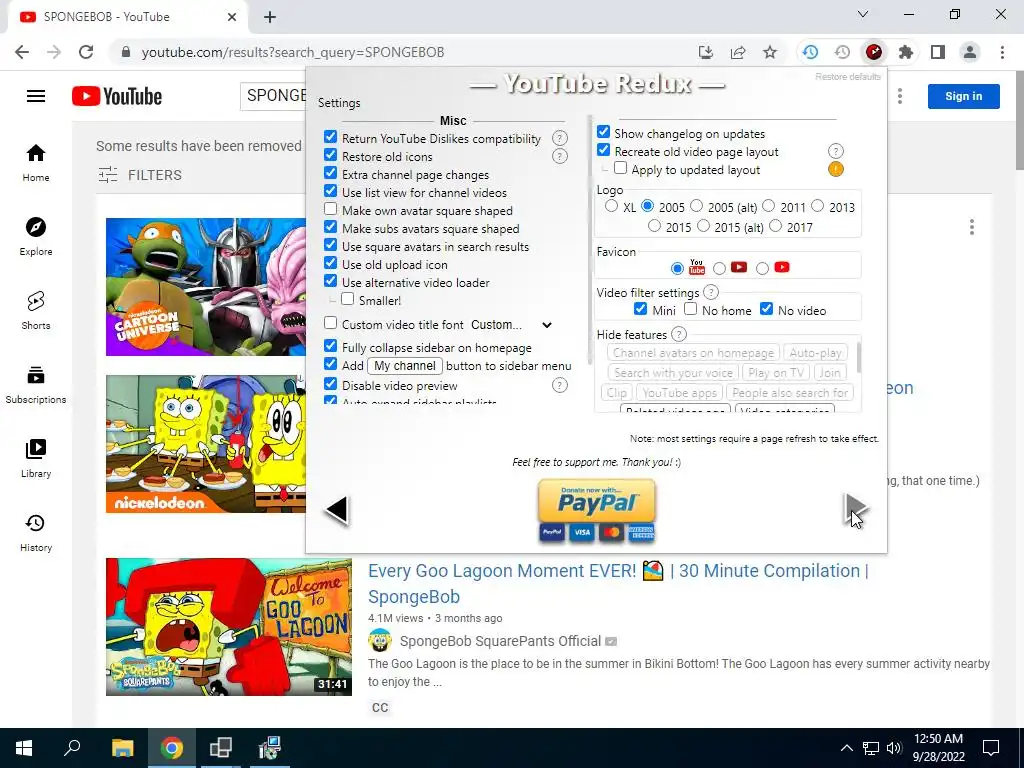This screenshot has height=768, width=1024.
Task: Select the 2011 logo radio button
Action: pos(769,206)
